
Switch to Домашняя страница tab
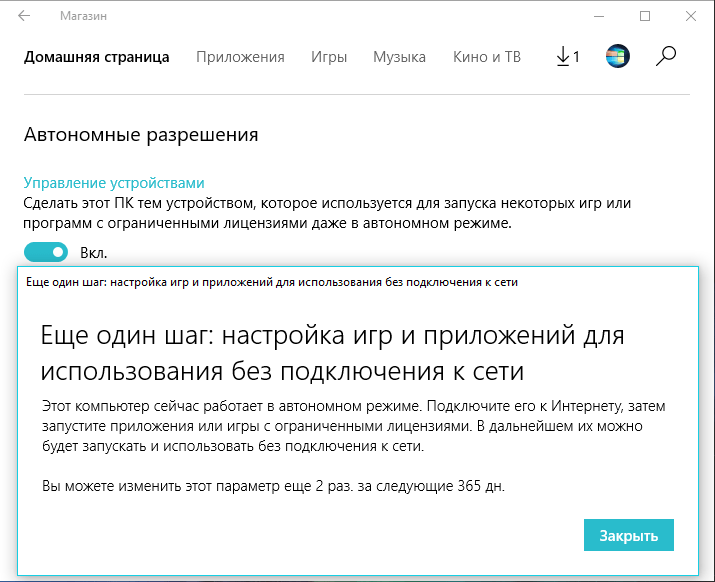coord(96,57)
